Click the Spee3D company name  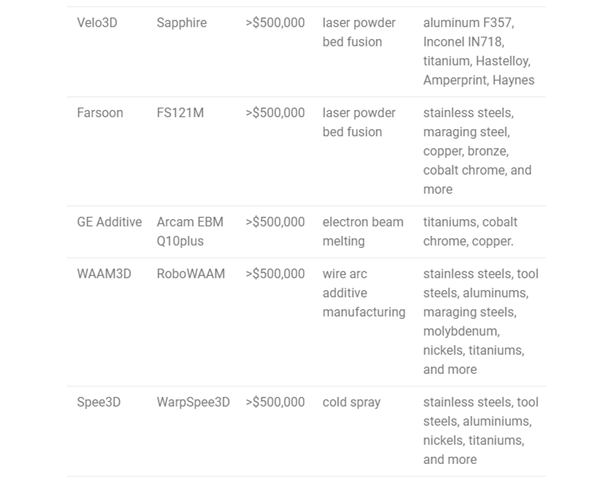pos(101,403)
